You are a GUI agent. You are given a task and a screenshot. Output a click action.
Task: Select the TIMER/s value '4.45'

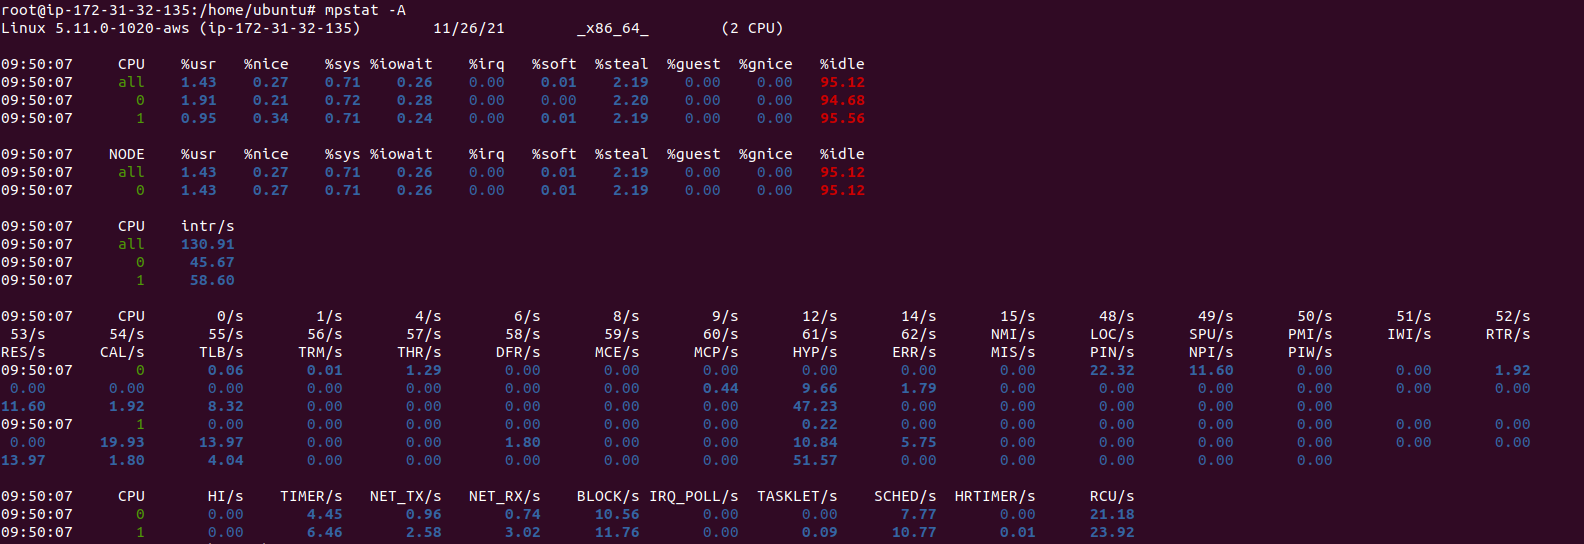(325, 514)
